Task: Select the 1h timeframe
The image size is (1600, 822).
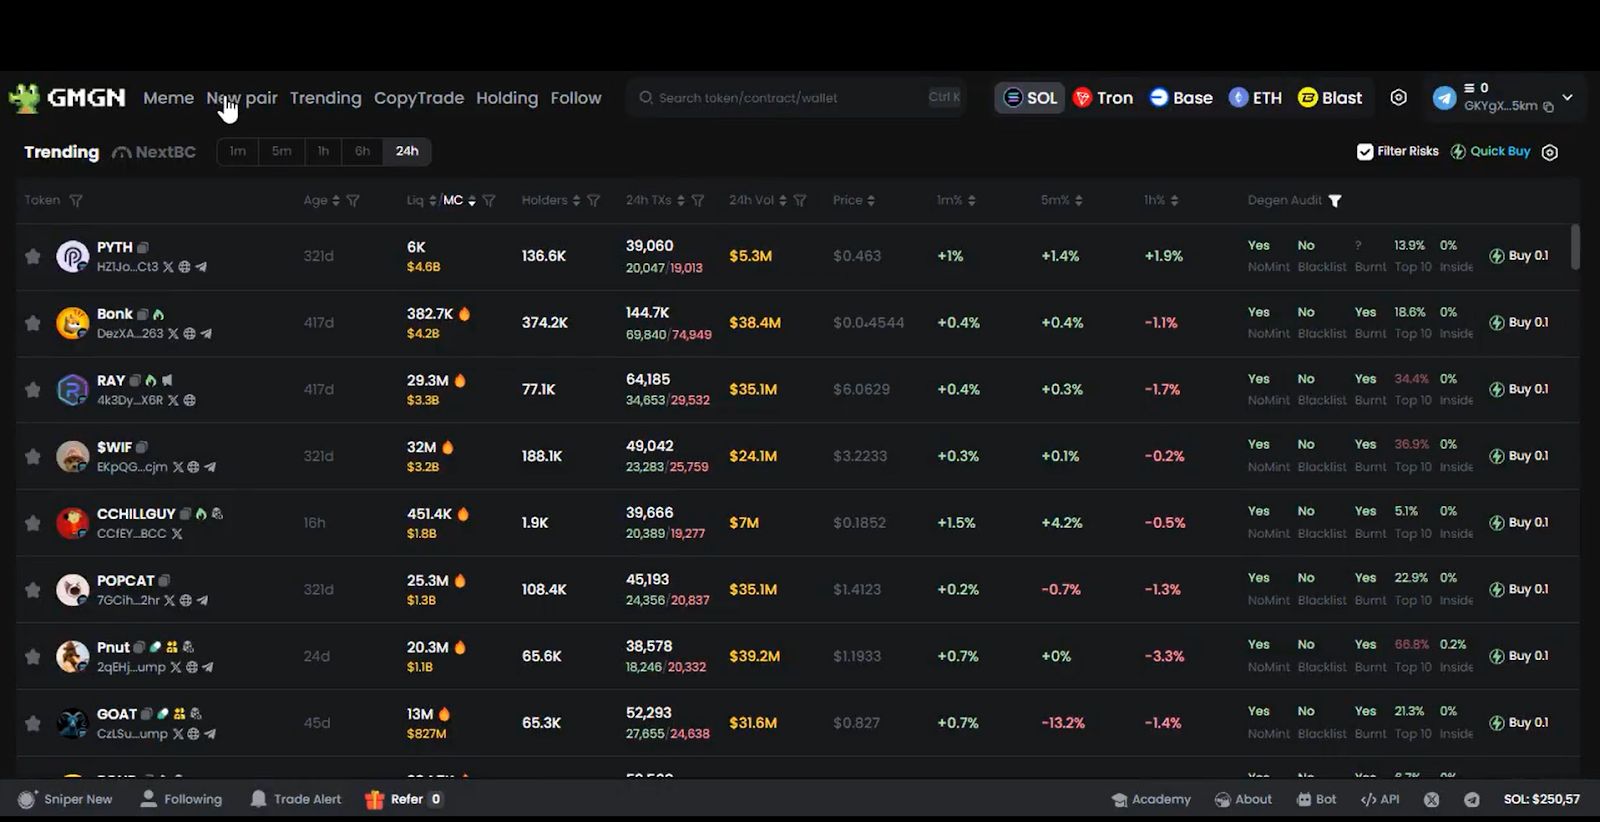Action: click(323, 151)
